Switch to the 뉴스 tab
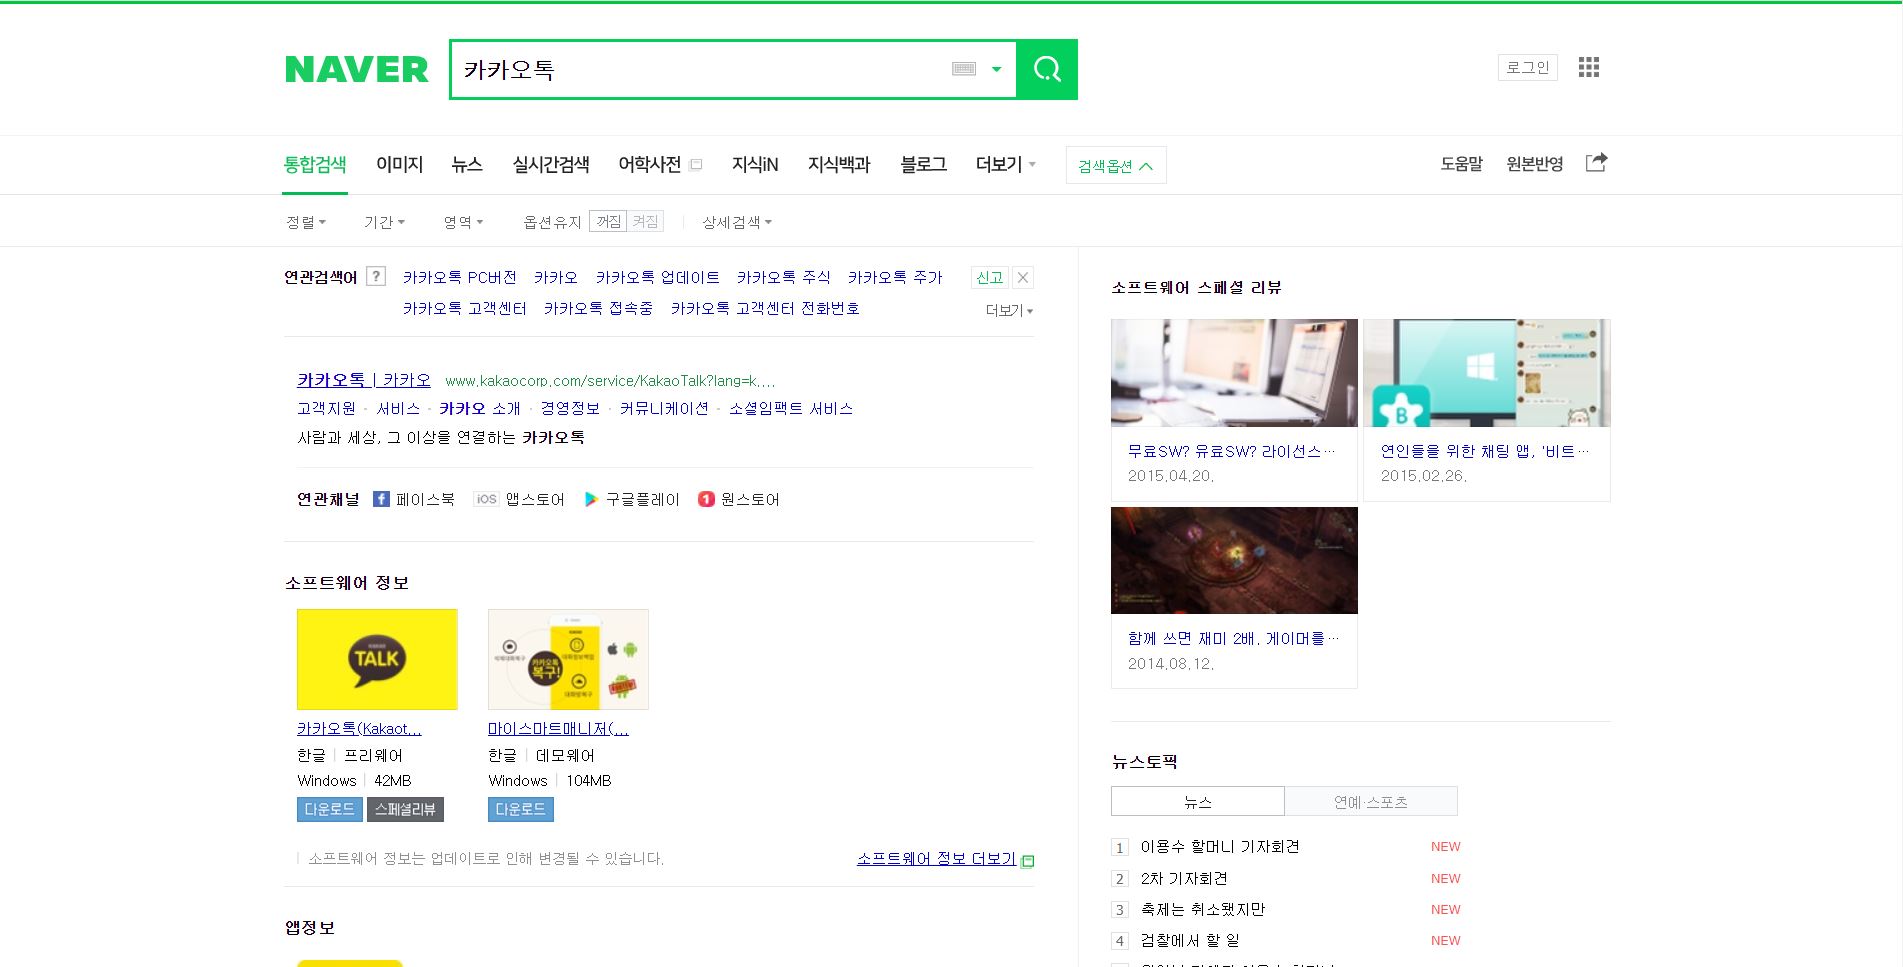Viewport: 1903px width, 967px height. (467, 164)
